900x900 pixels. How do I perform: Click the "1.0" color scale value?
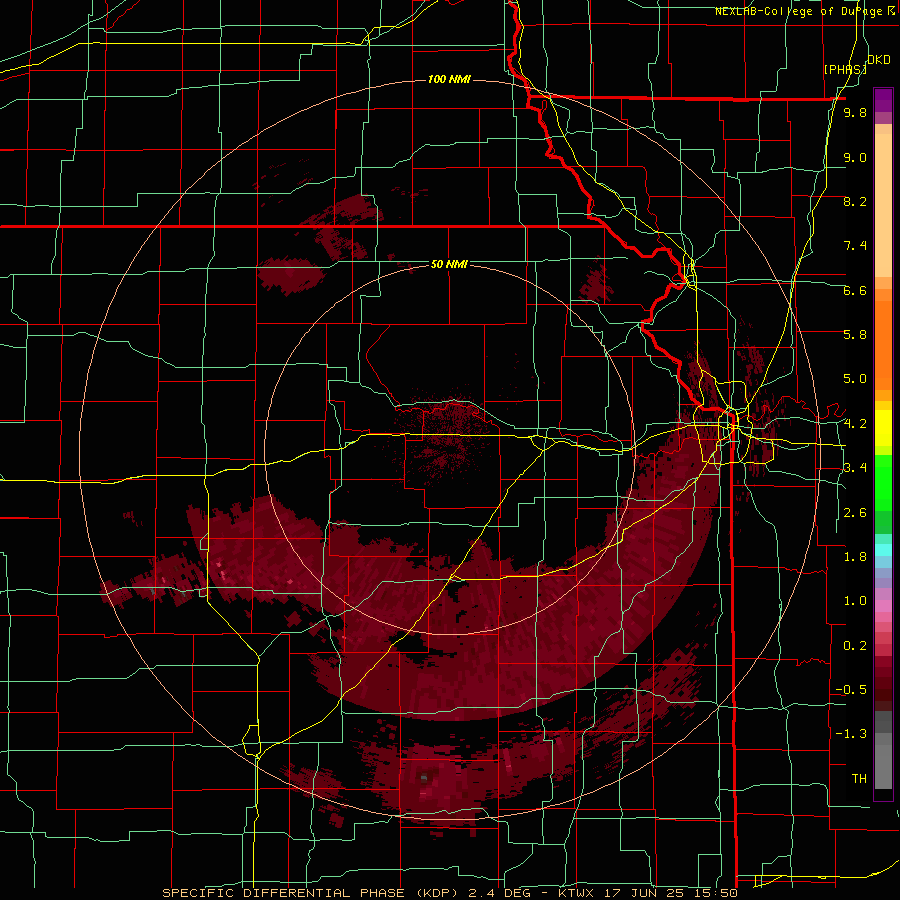click(x=855, y=601)
